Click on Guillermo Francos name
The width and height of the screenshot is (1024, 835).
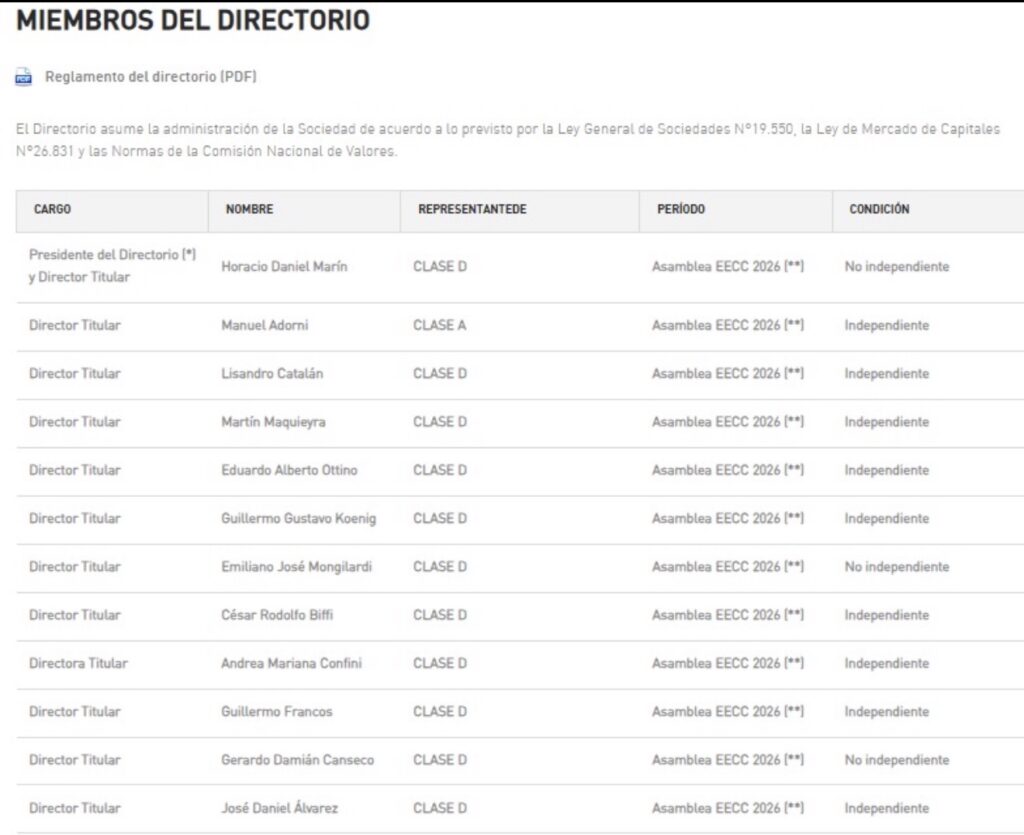(x=276, y=712)
